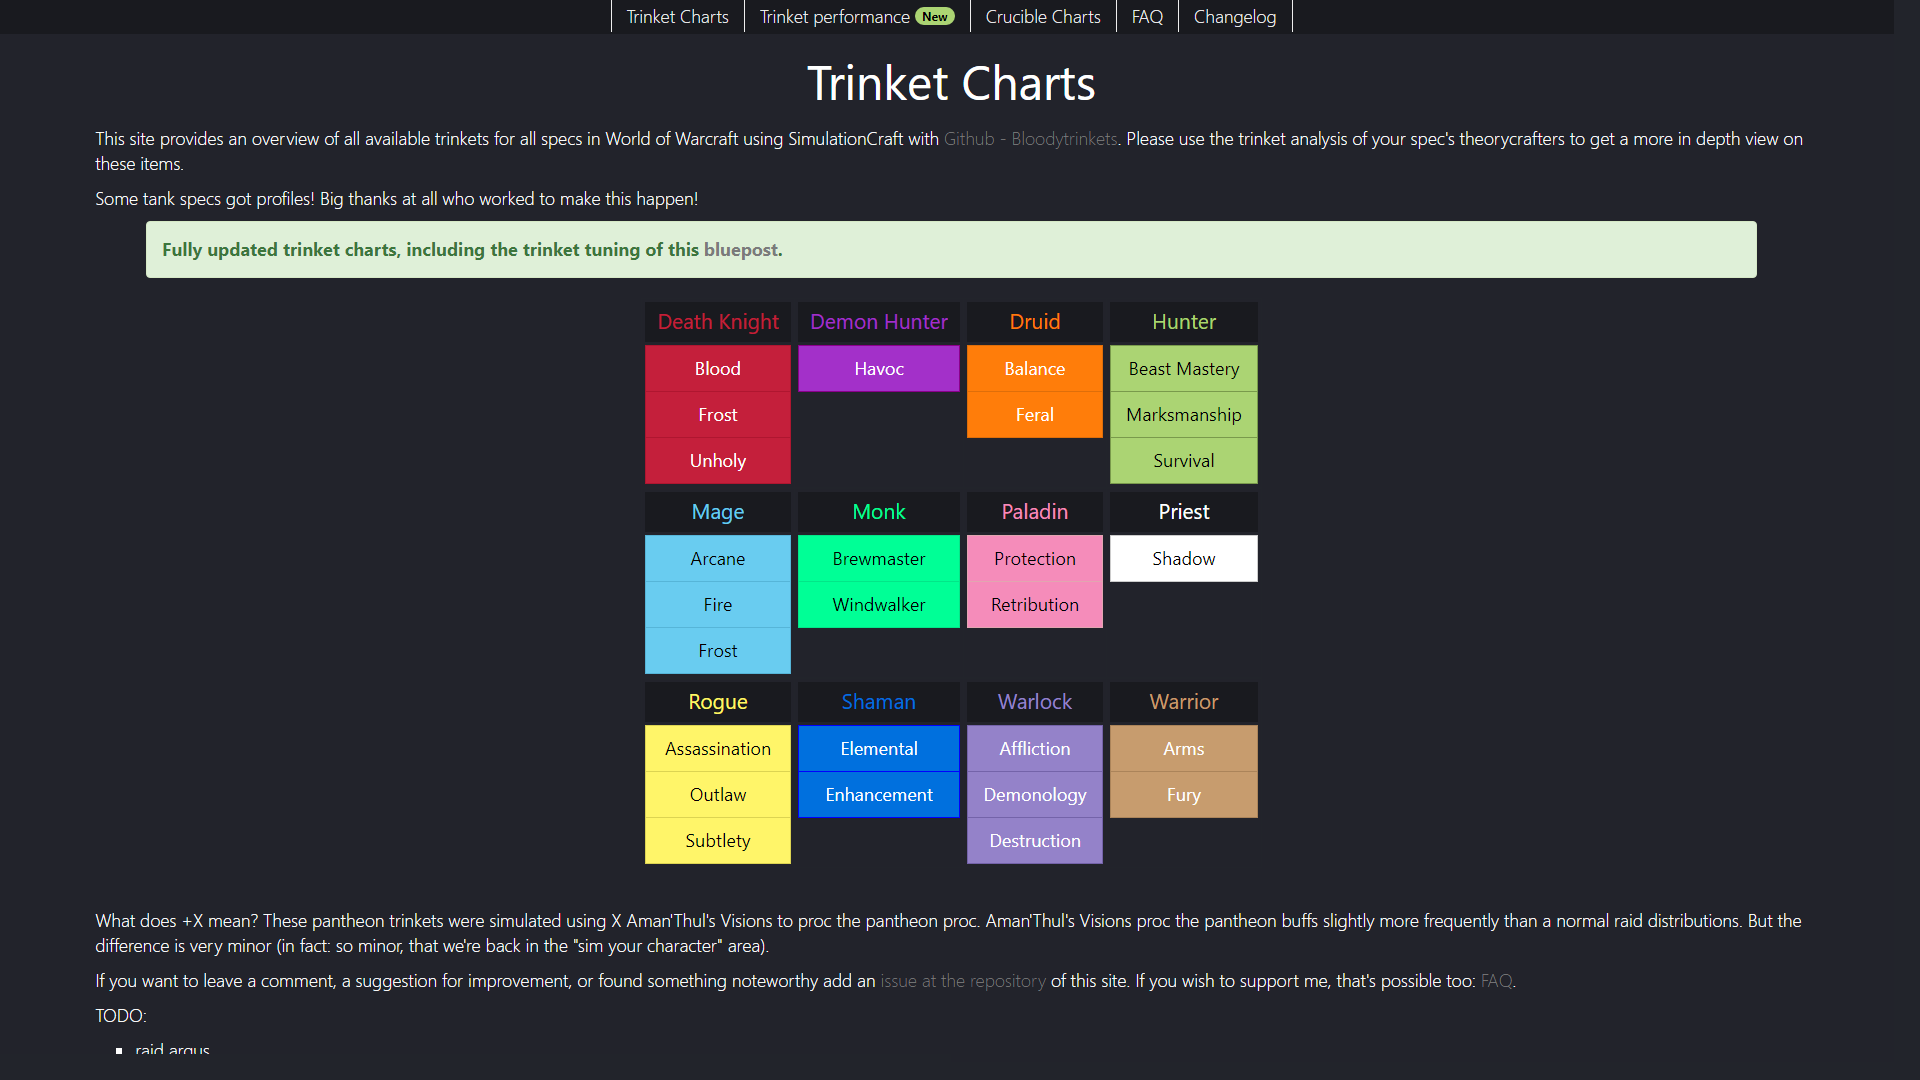1920x1080 pixels.
Task: Go to Crucible Charts tab
Action: click(x=1043, y=17)
